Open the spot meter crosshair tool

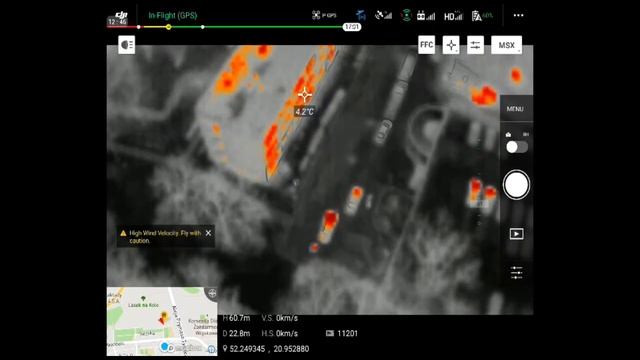pyautogui.click(x=451, y=45)
